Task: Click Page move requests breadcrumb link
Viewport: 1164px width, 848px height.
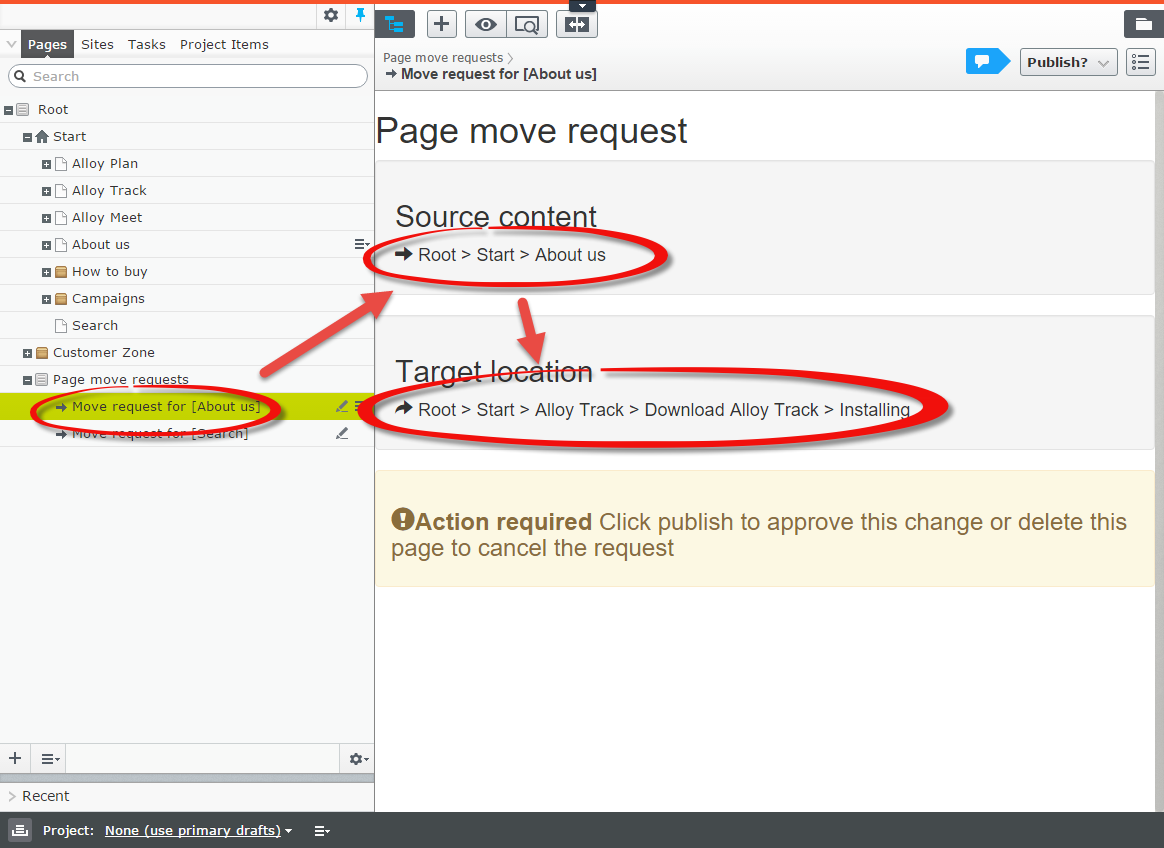Action: 443,58
